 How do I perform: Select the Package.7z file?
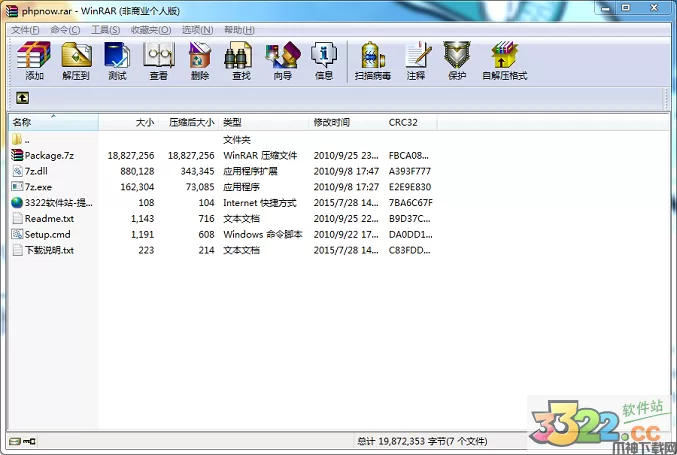[49, 155]
